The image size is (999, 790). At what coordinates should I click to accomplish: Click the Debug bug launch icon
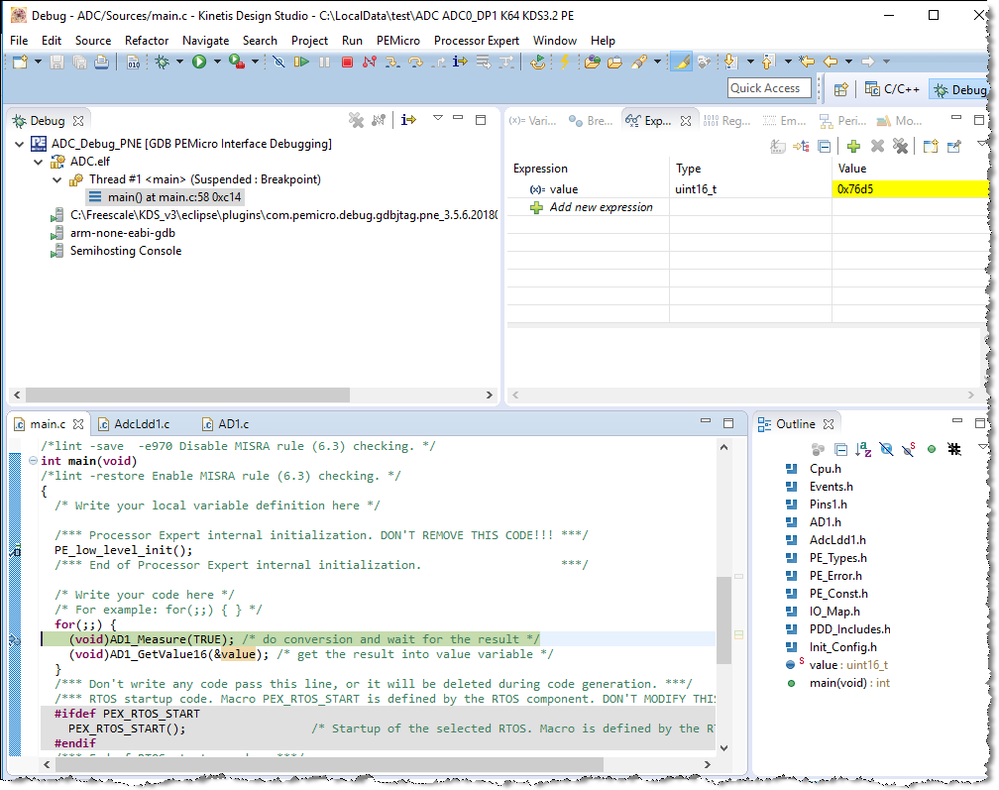pyautogui.click(x=162, y=62)
